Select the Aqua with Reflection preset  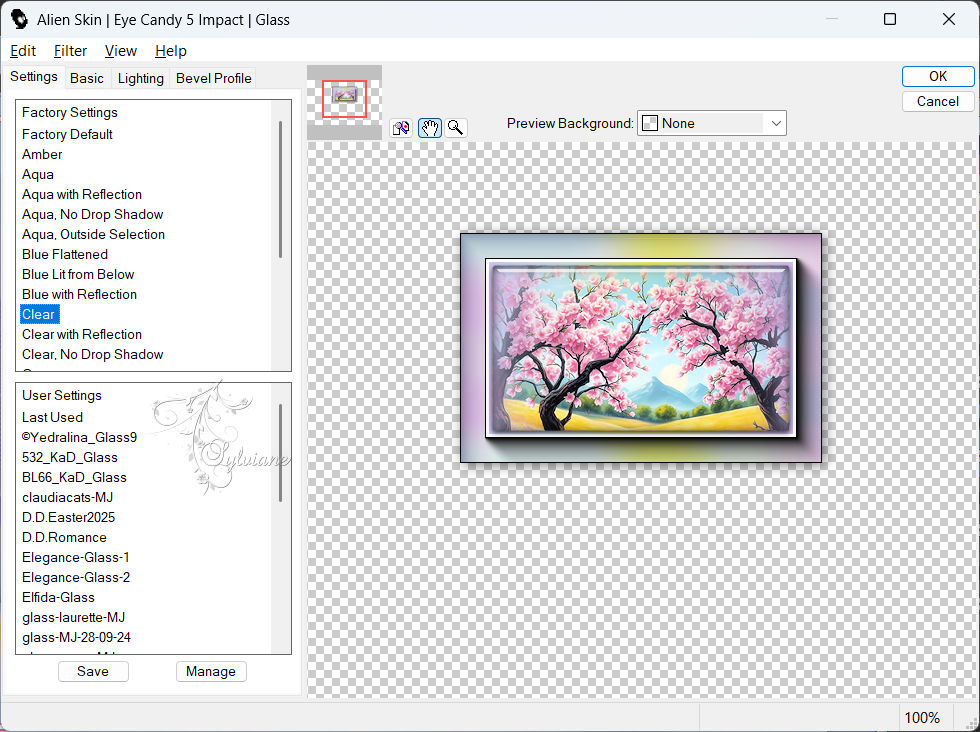[x=82, y=194]
